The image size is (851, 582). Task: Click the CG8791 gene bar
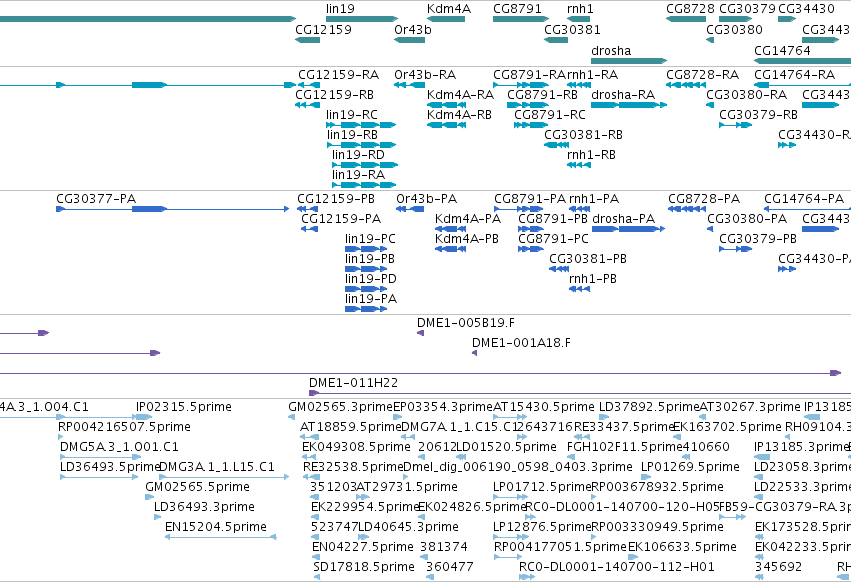(520, 19)
